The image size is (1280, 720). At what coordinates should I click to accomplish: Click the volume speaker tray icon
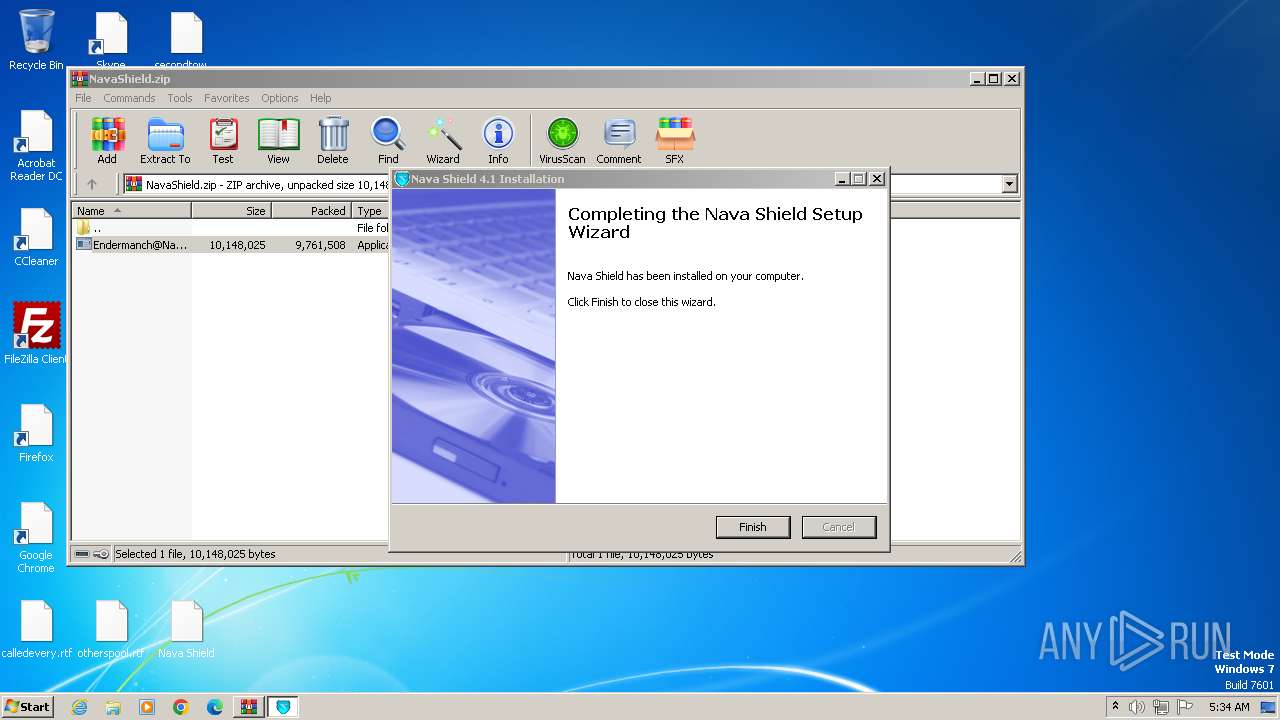pos(1137,707)
